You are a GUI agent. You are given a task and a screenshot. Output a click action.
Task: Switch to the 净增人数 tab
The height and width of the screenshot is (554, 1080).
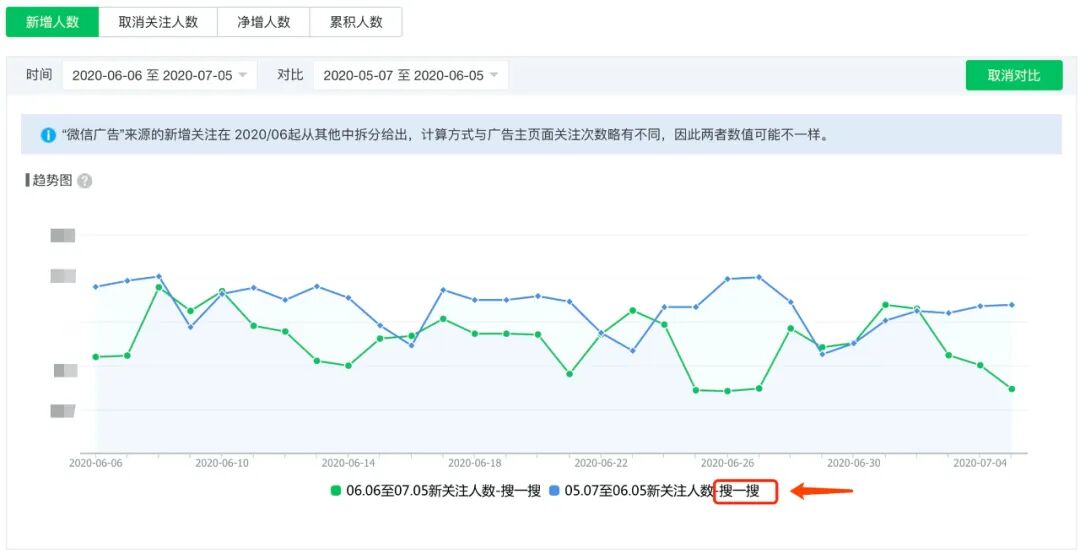click(x=264, y=22)
